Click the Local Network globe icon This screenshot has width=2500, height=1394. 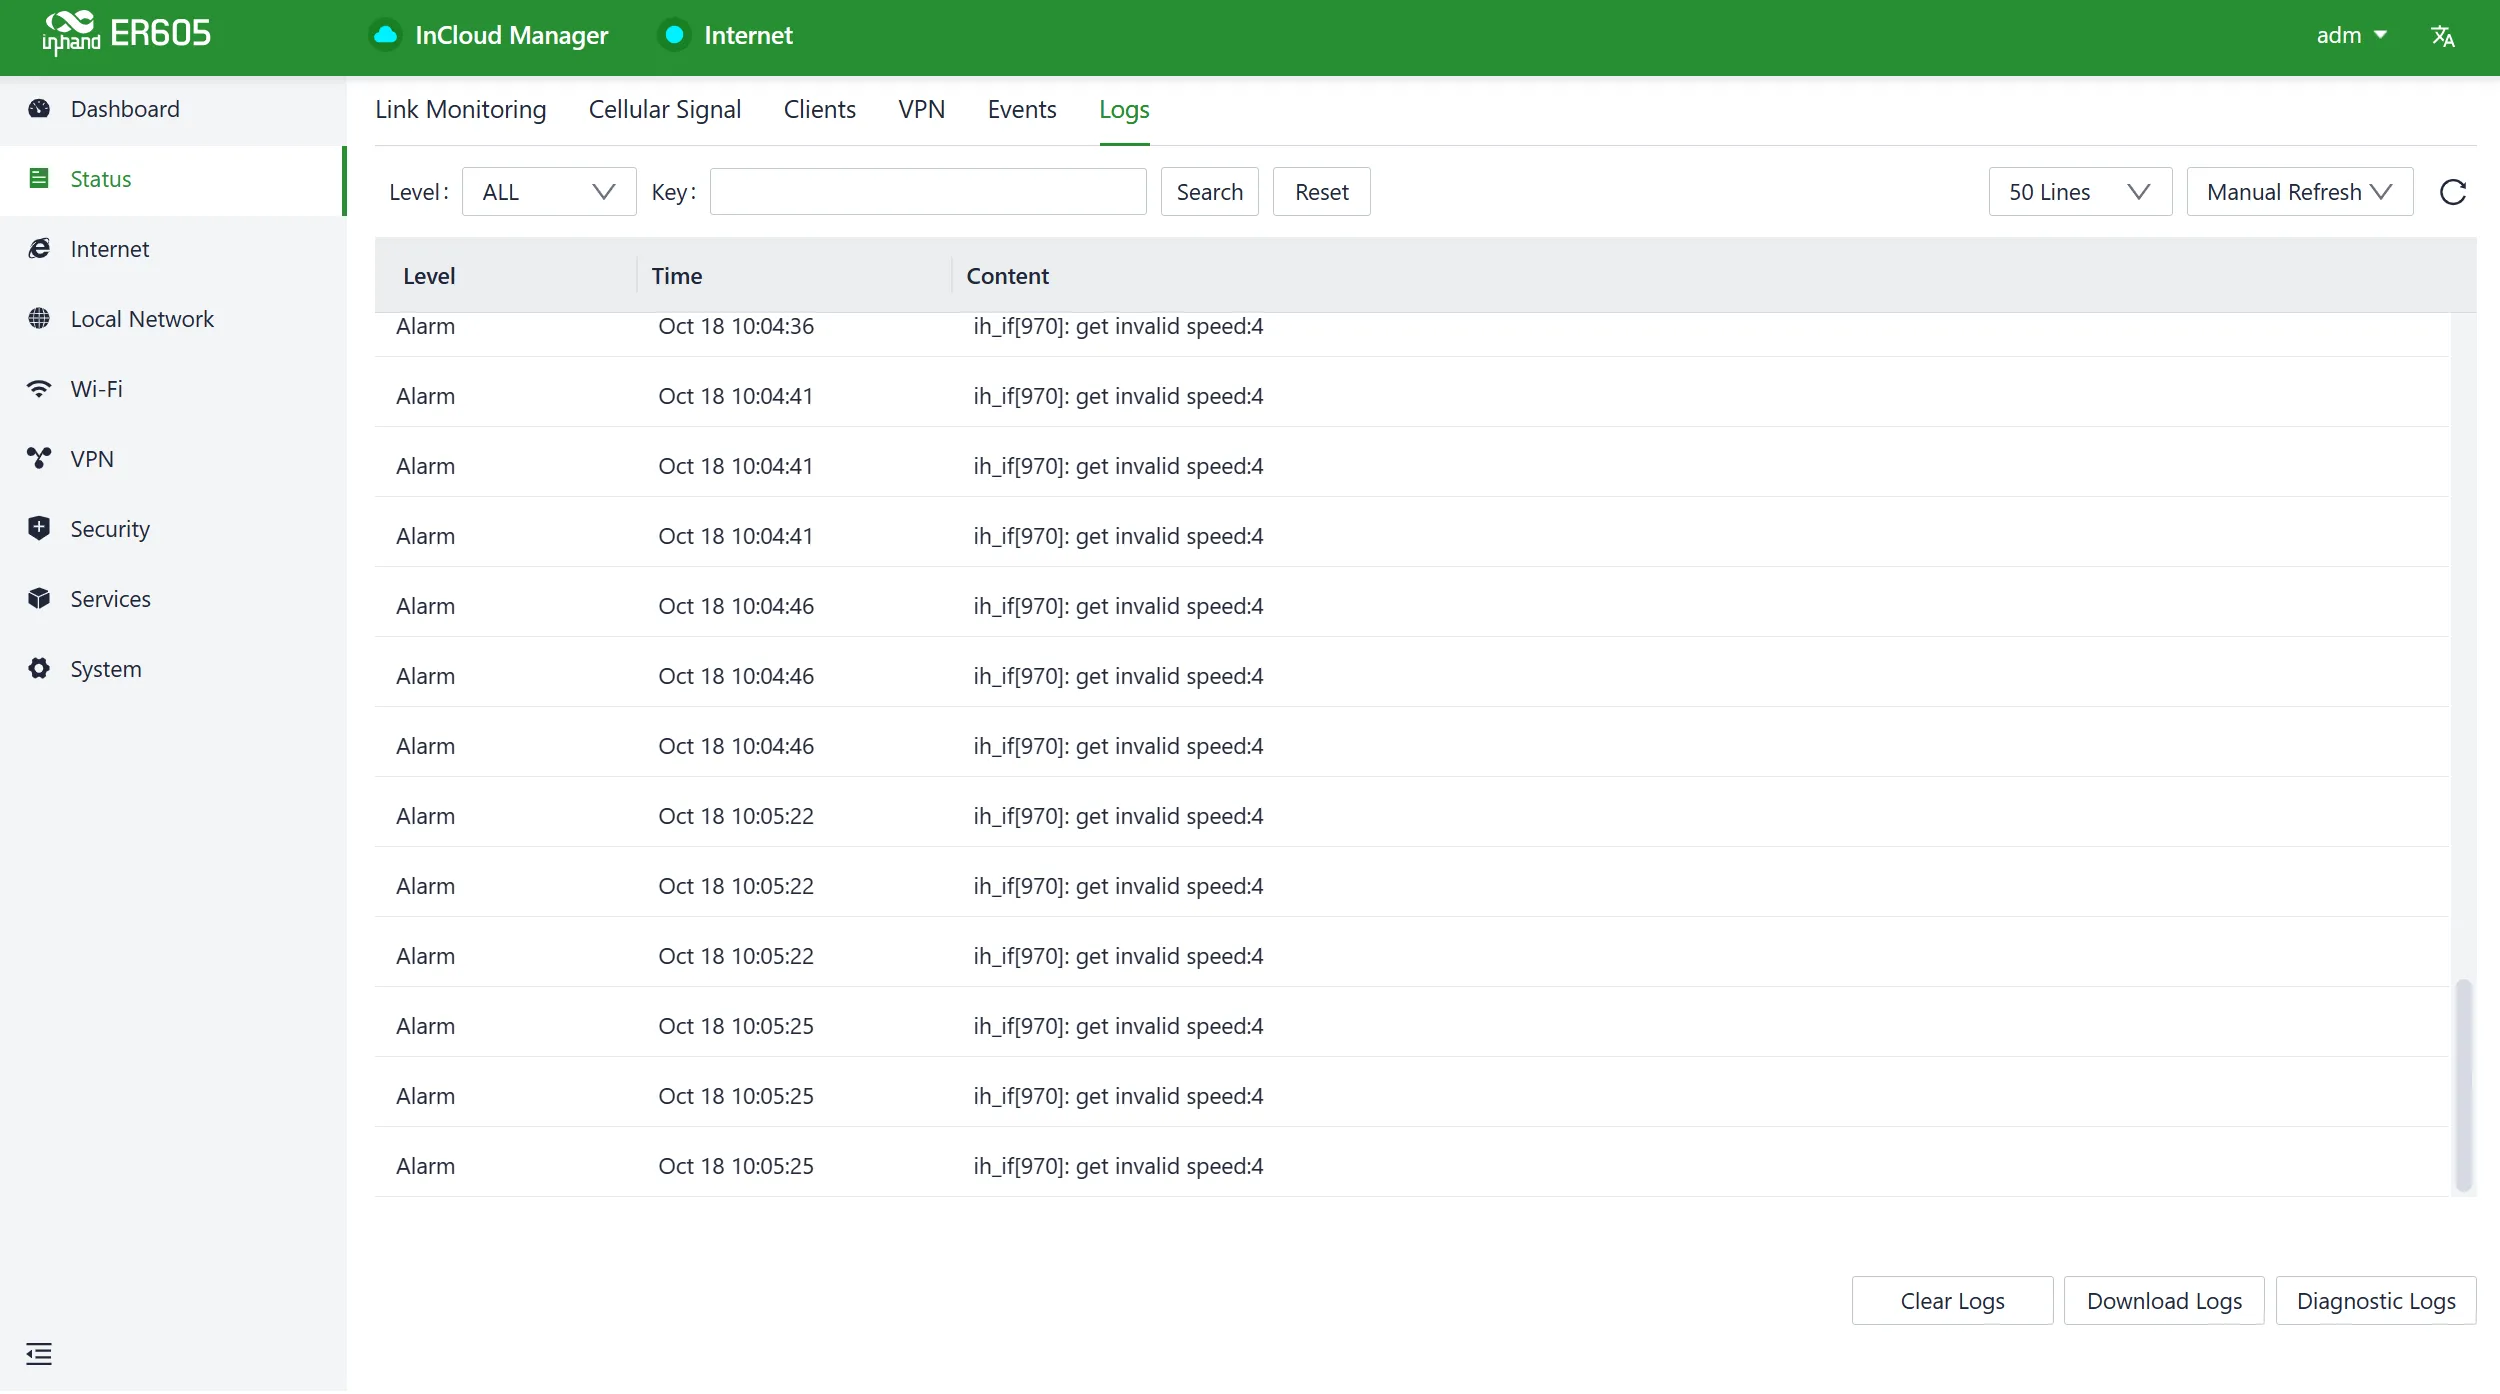[x=39, y=319]
